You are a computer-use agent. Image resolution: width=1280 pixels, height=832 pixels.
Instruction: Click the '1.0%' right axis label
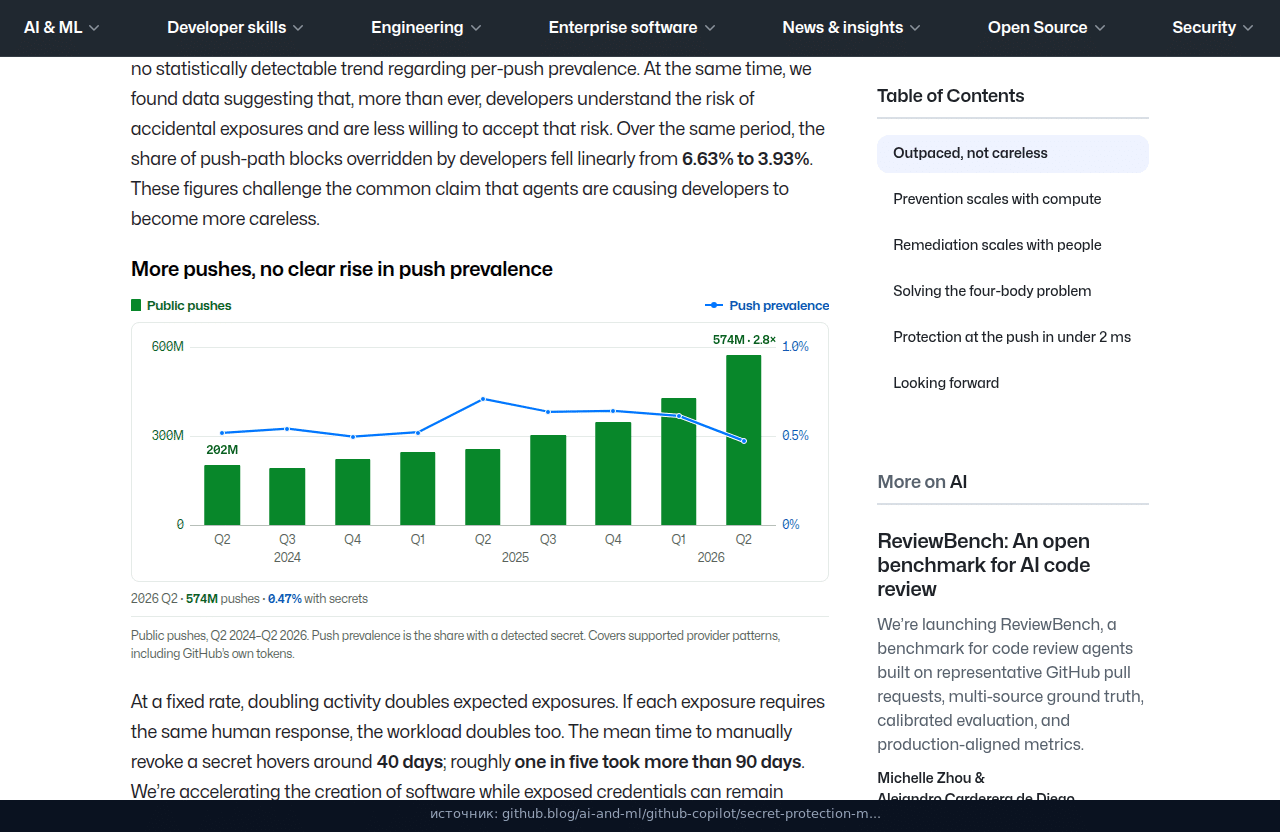click(x=795, y=347)
